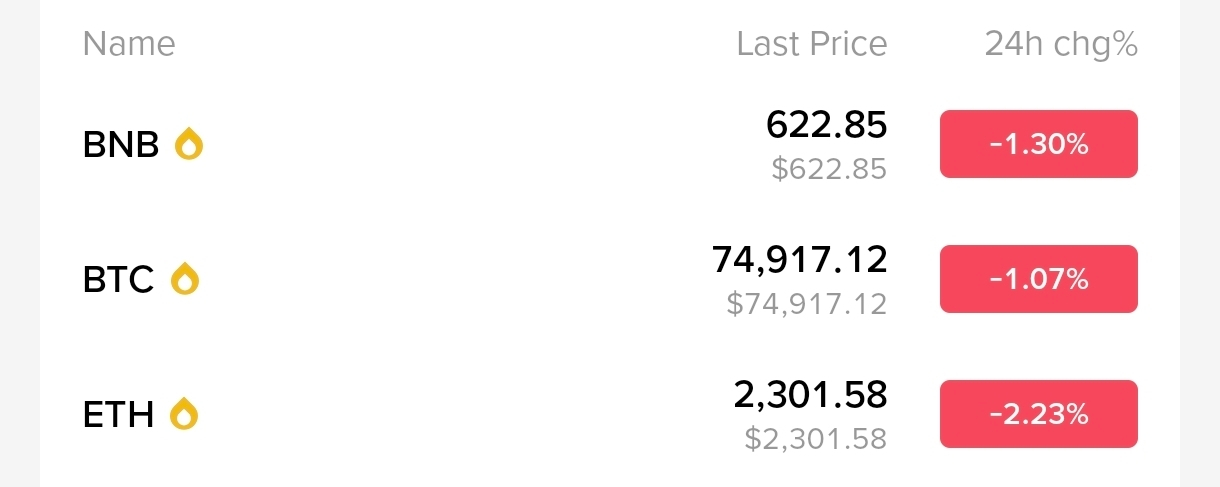The image size is (1220, 487).
Task: Select the gray $74,917.12 USD value
Action: pos(806,303)
